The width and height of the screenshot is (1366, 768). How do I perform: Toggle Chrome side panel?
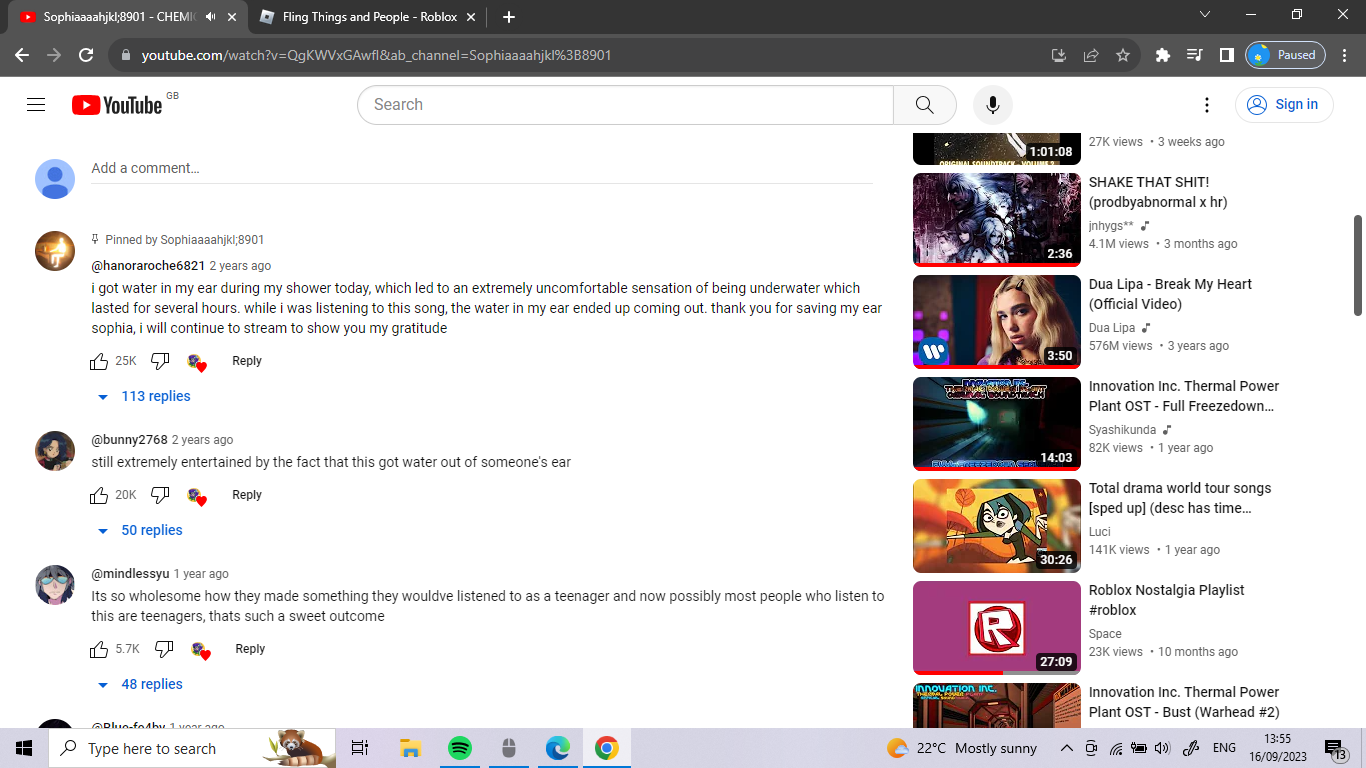coord(1227,55)
